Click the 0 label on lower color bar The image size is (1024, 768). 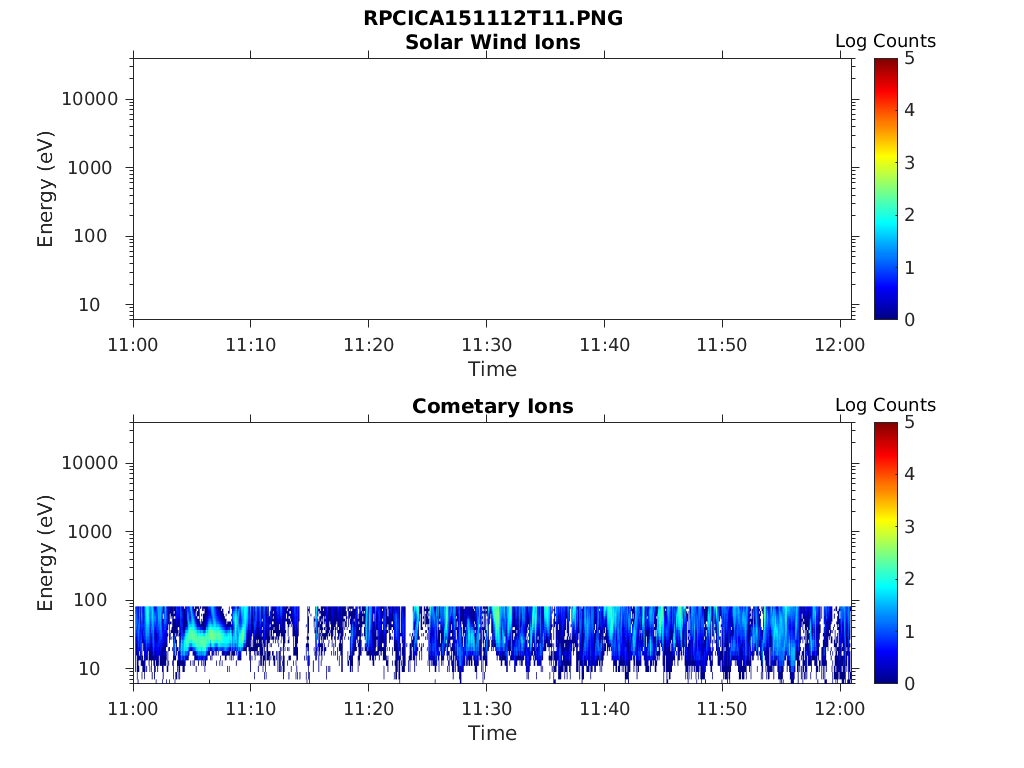[909, 684]
